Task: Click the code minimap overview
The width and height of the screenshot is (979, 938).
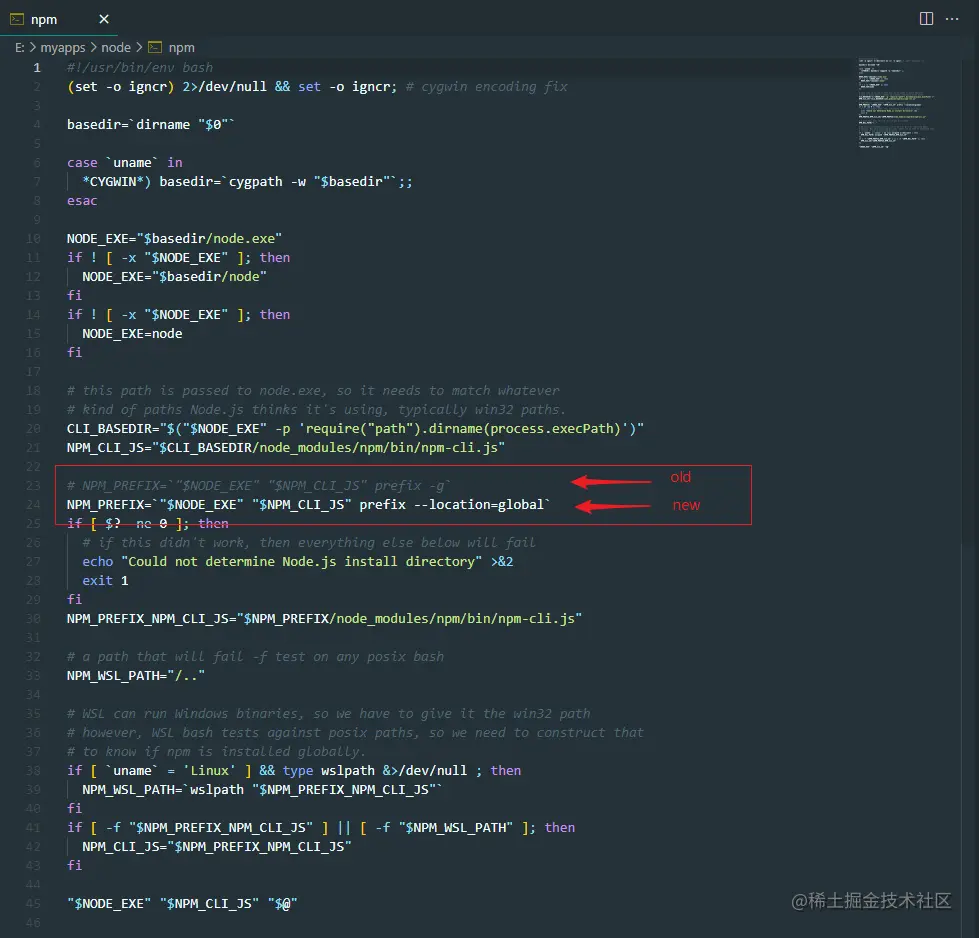Action: tap(895, 104)
